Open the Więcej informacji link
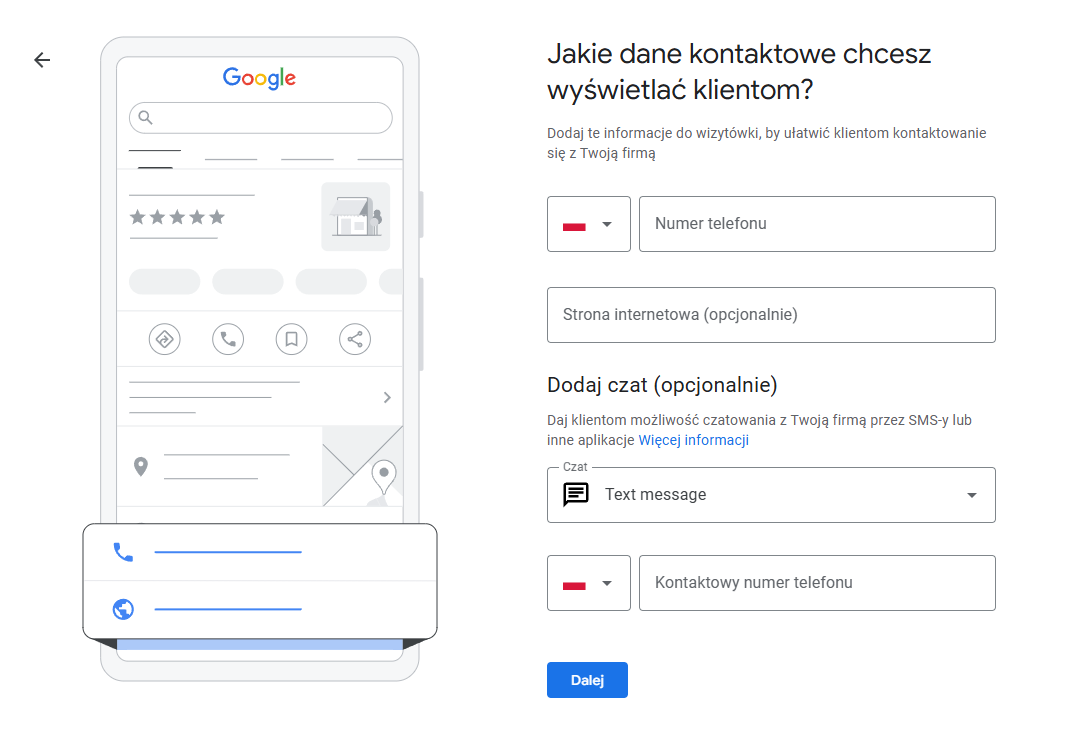The image size is (1071, 742). [x=694, y=440]
